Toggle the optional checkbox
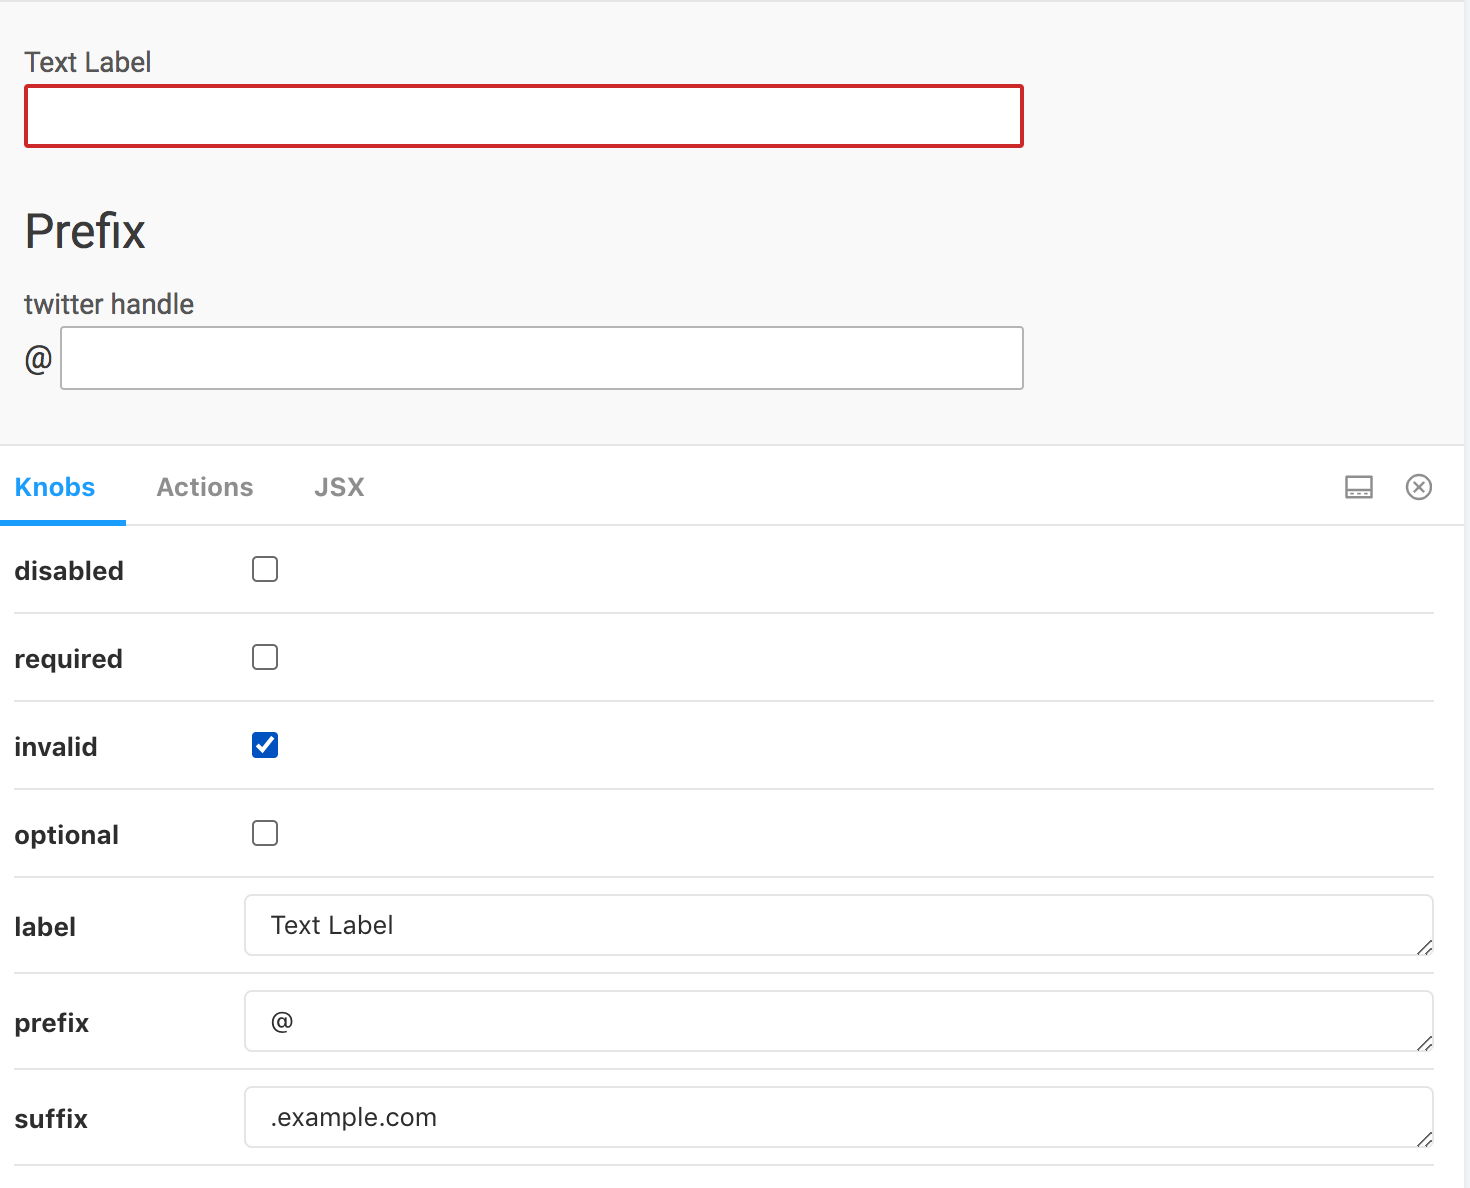This screenshot has height=1188, width=1470. tap(265, 833)
